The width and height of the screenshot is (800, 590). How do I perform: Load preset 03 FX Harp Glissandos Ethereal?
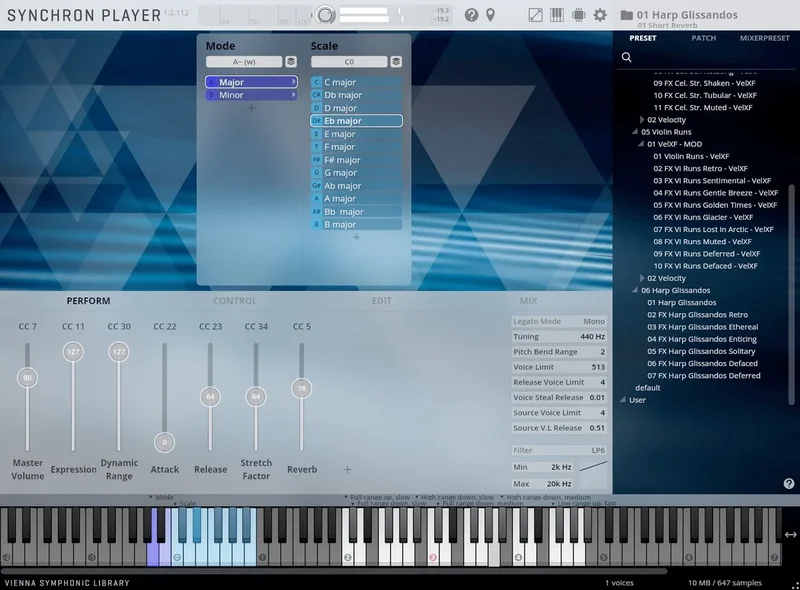703,327
